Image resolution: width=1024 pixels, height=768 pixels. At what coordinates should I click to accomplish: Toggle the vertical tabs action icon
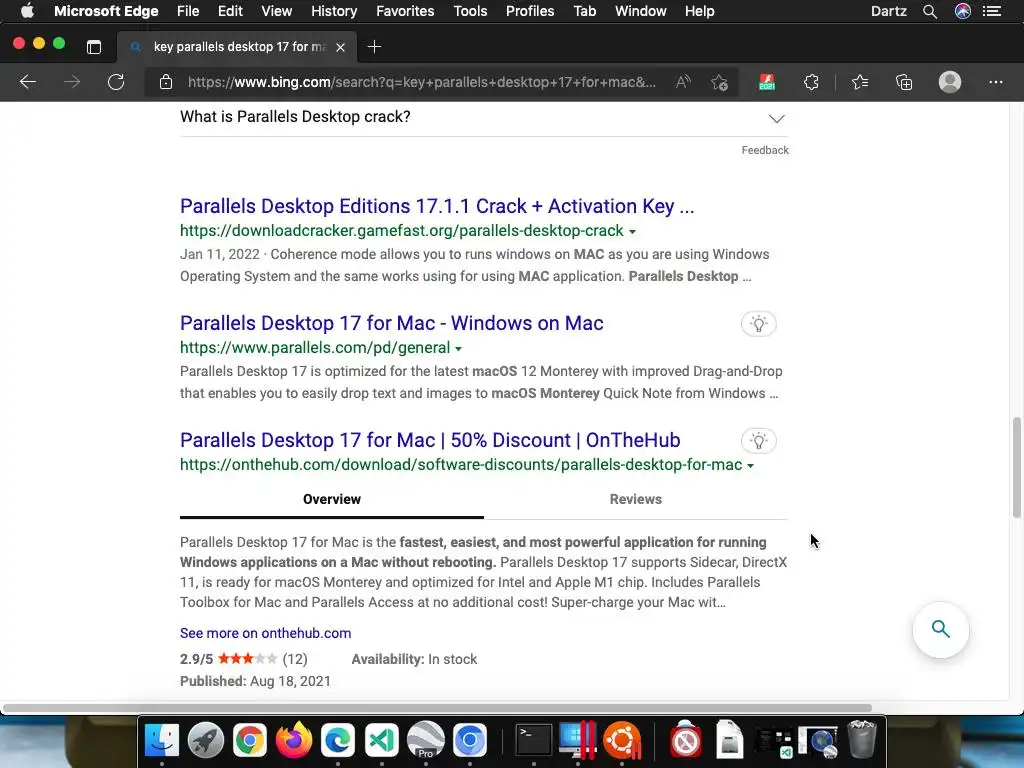(x=94, y=47)
